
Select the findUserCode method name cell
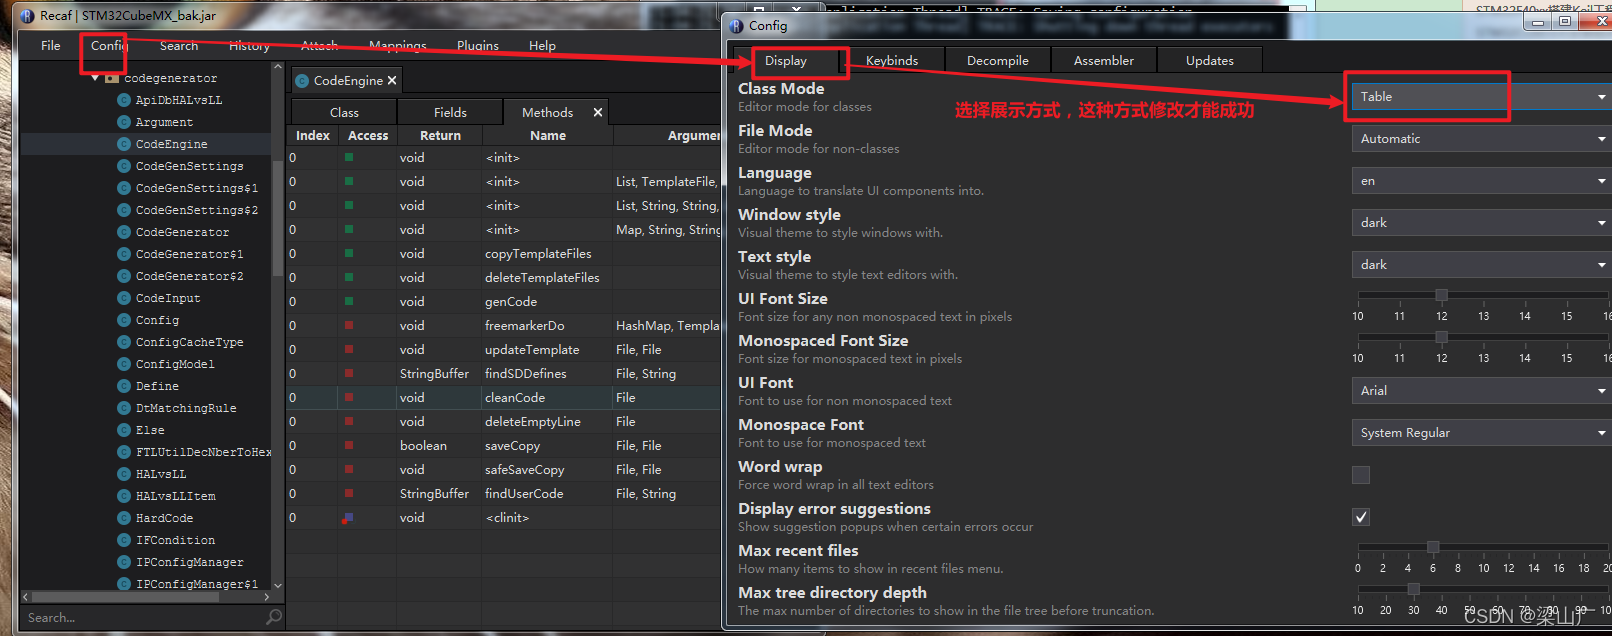(x=547, y=494)
